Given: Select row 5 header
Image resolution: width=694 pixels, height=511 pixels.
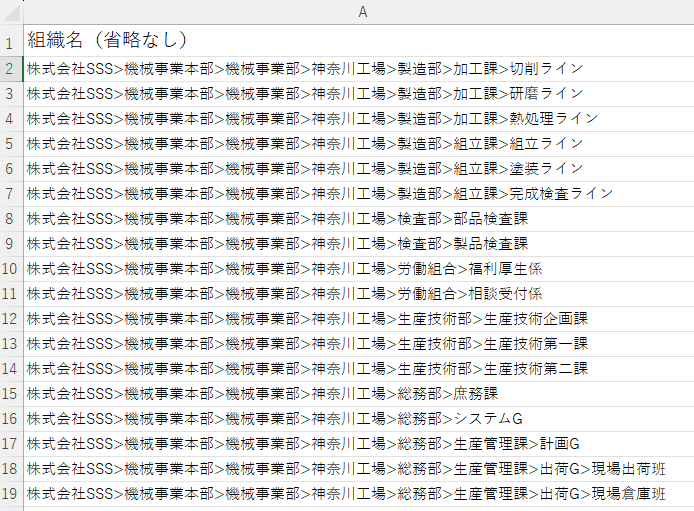Looking at the screenshot, I should click(x=11, y=144).
